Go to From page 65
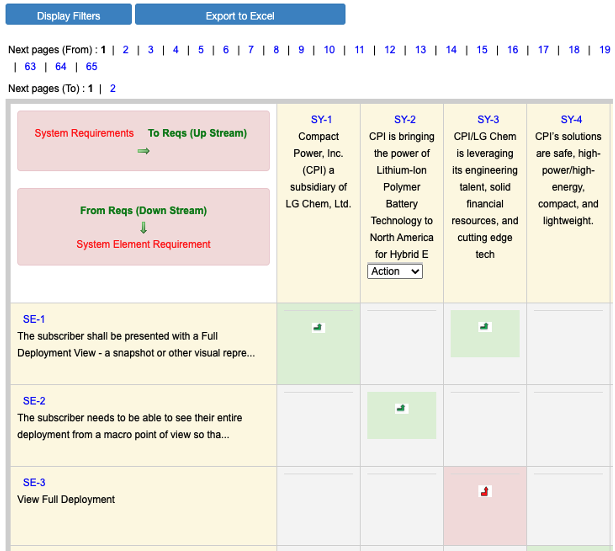Image resolution: width=615 pixels, height=551 pixels. [x=91, y=67]
